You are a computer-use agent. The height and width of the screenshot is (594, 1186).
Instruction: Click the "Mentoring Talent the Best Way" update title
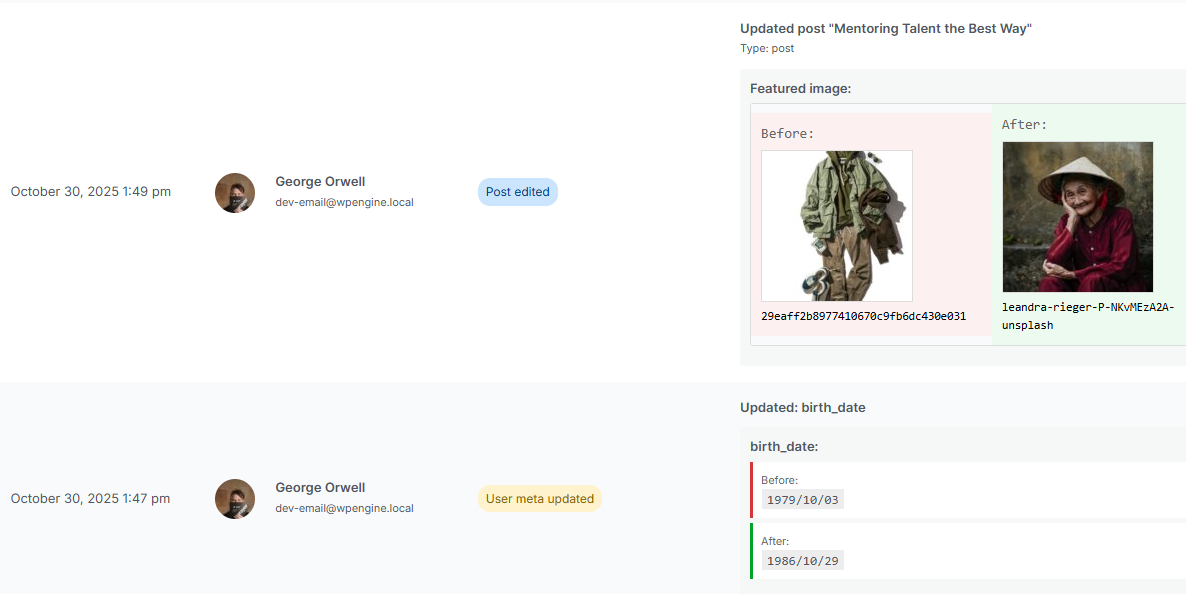885,29
